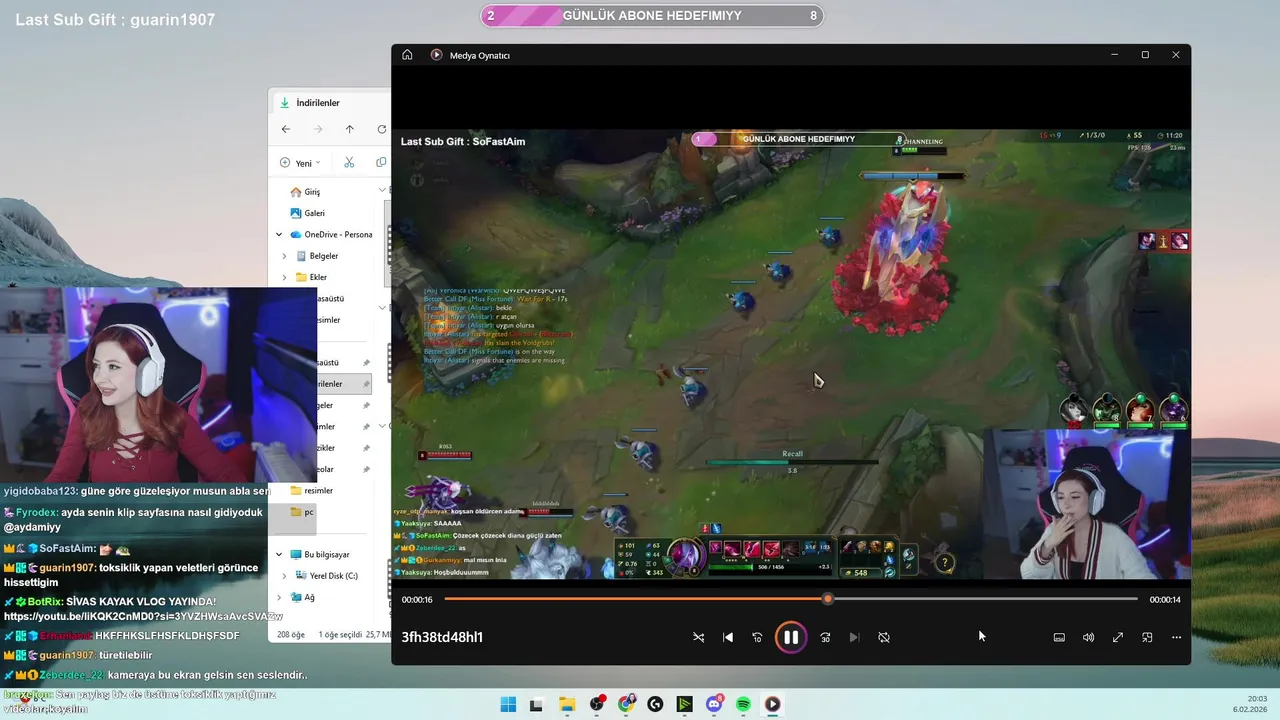The width and height of the screenshot is (1280, 720).
Task: Go forward in File Explorer
Action: [x=318, y=129]
